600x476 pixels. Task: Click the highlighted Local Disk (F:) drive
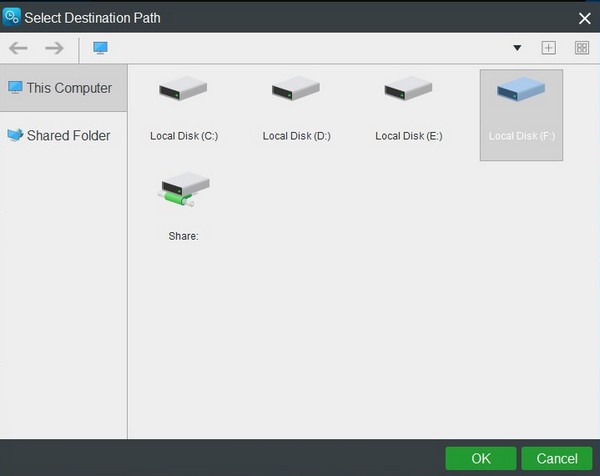coord(521,115)
